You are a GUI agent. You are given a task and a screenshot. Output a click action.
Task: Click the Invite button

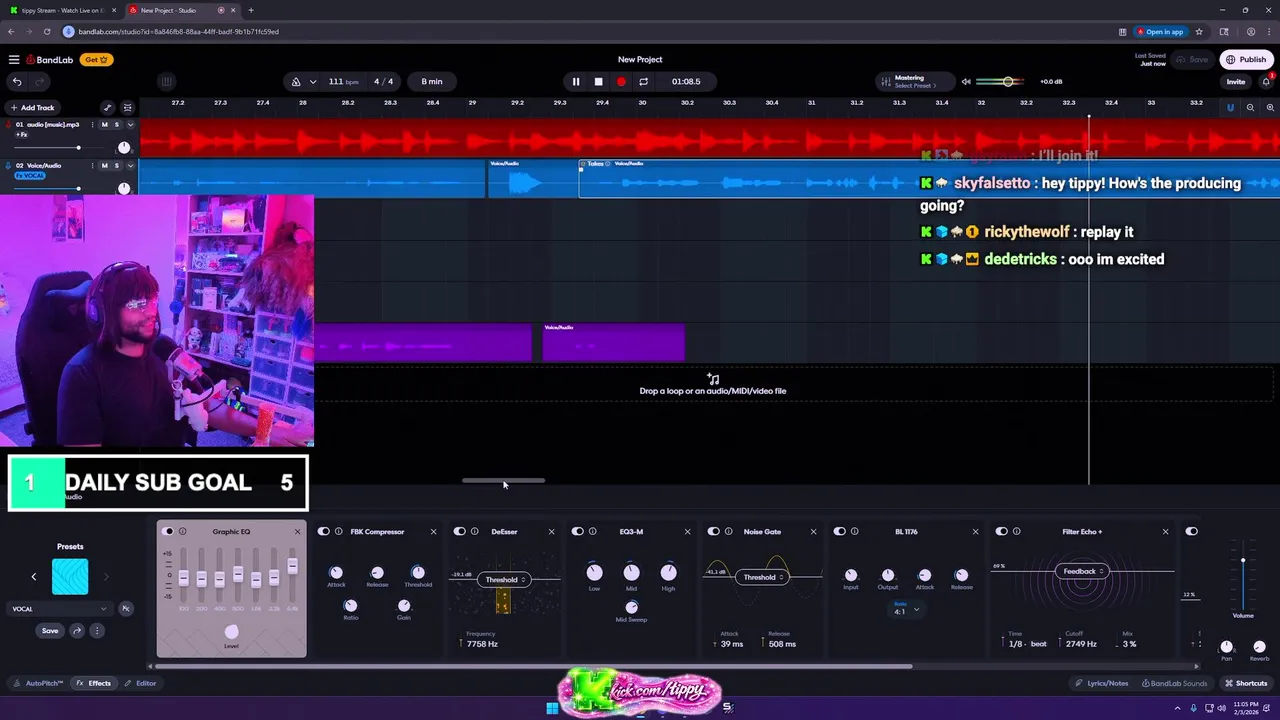coord(1236,82)
